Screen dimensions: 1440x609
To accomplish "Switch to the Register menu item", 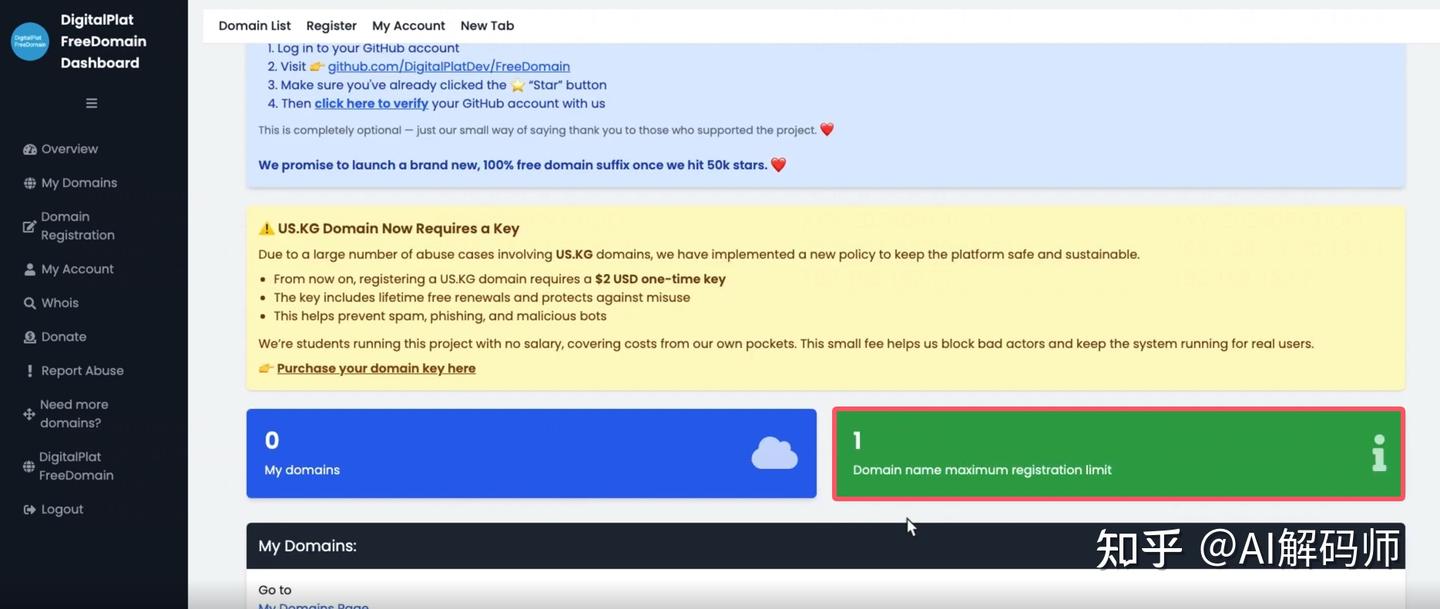I will click(331, 25).
